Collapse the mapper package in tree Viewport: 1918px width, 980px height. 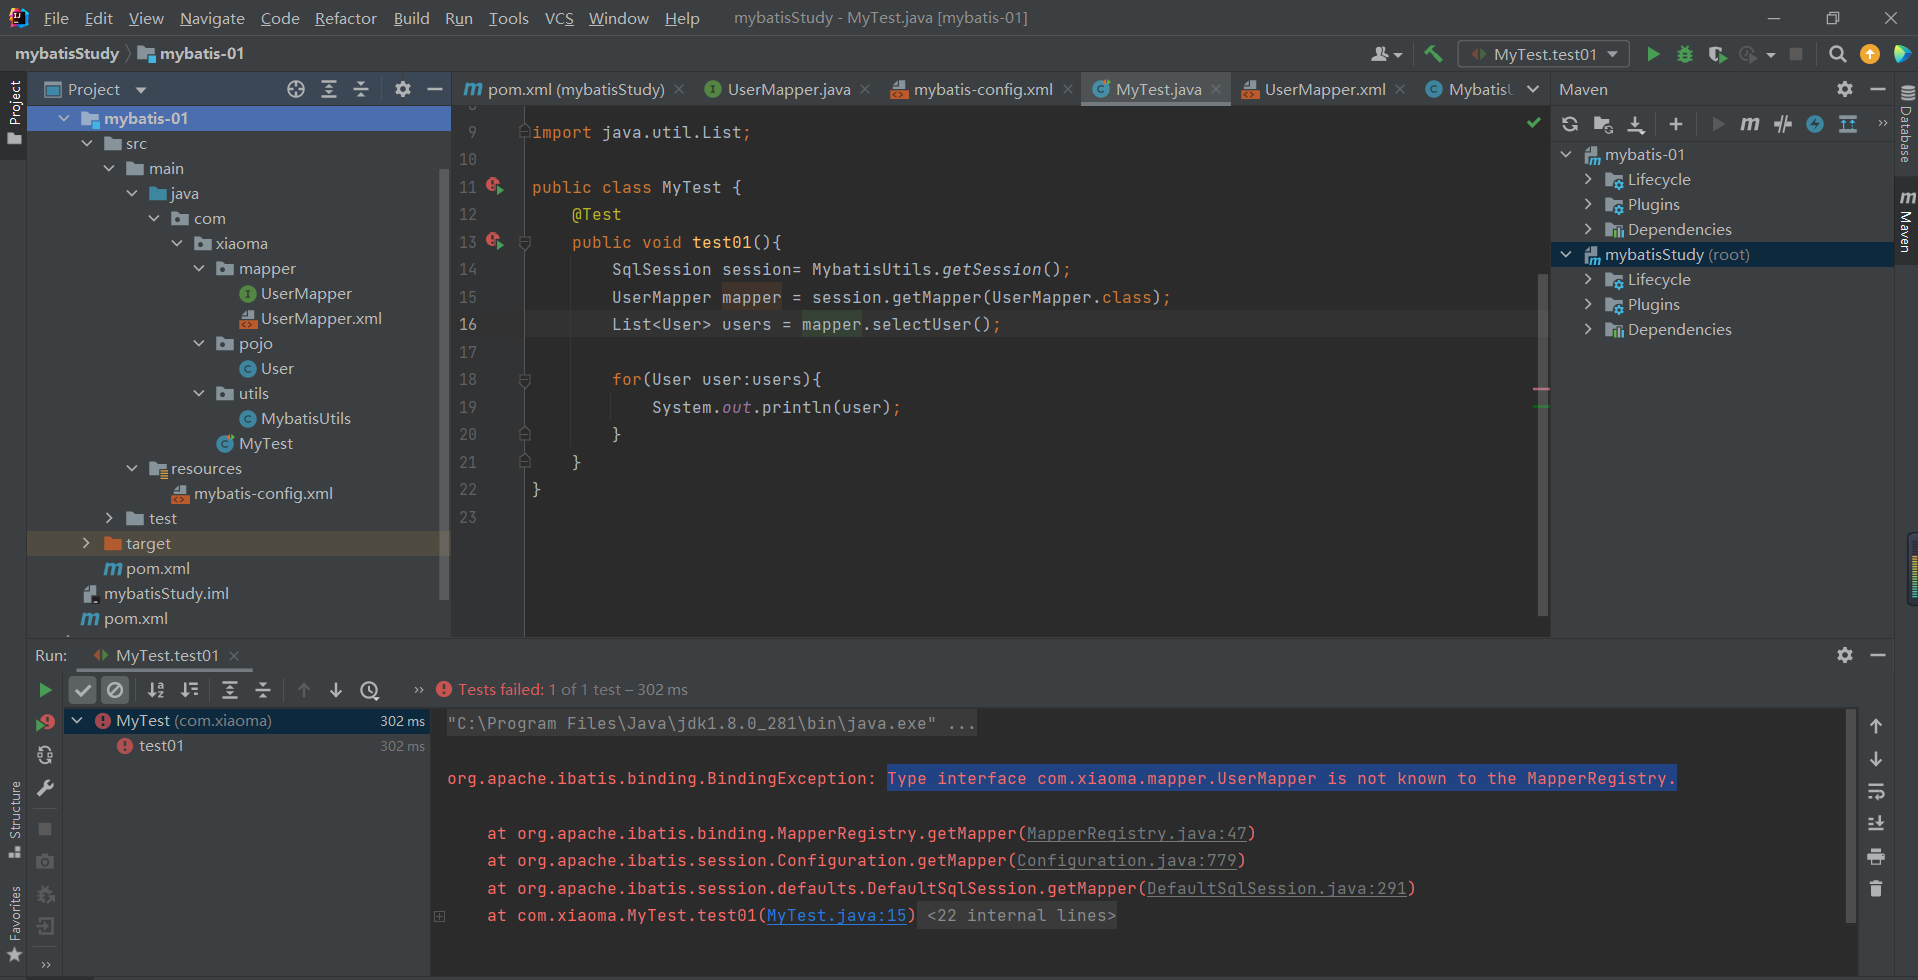pyautogui.click(x=199, y=268)
